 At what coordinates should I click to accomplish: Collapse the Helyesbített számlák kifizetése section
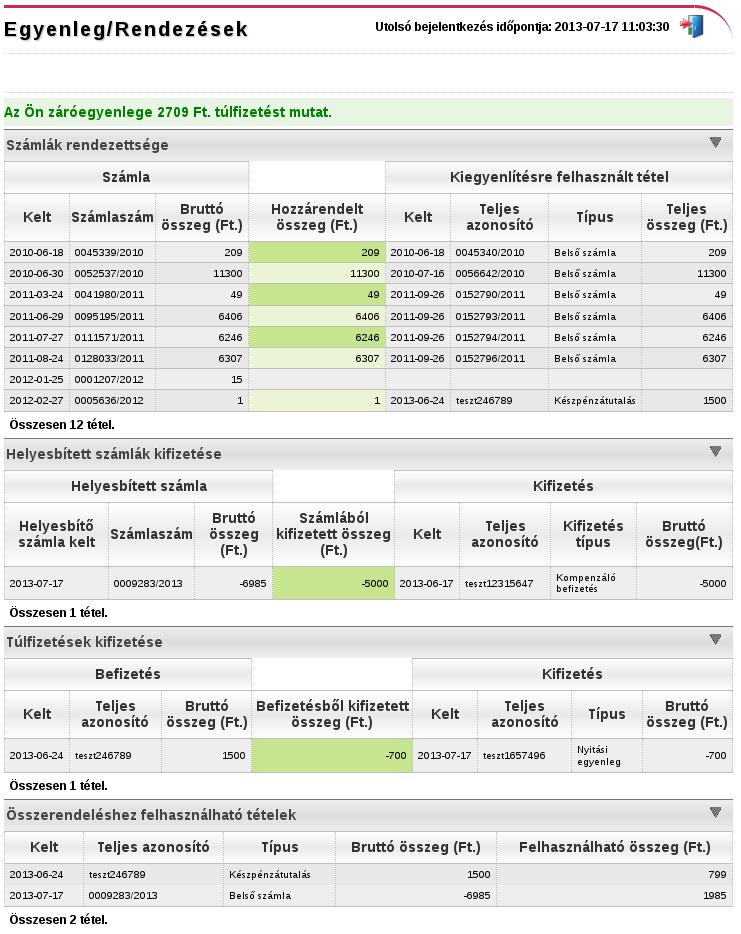point(715,452)
